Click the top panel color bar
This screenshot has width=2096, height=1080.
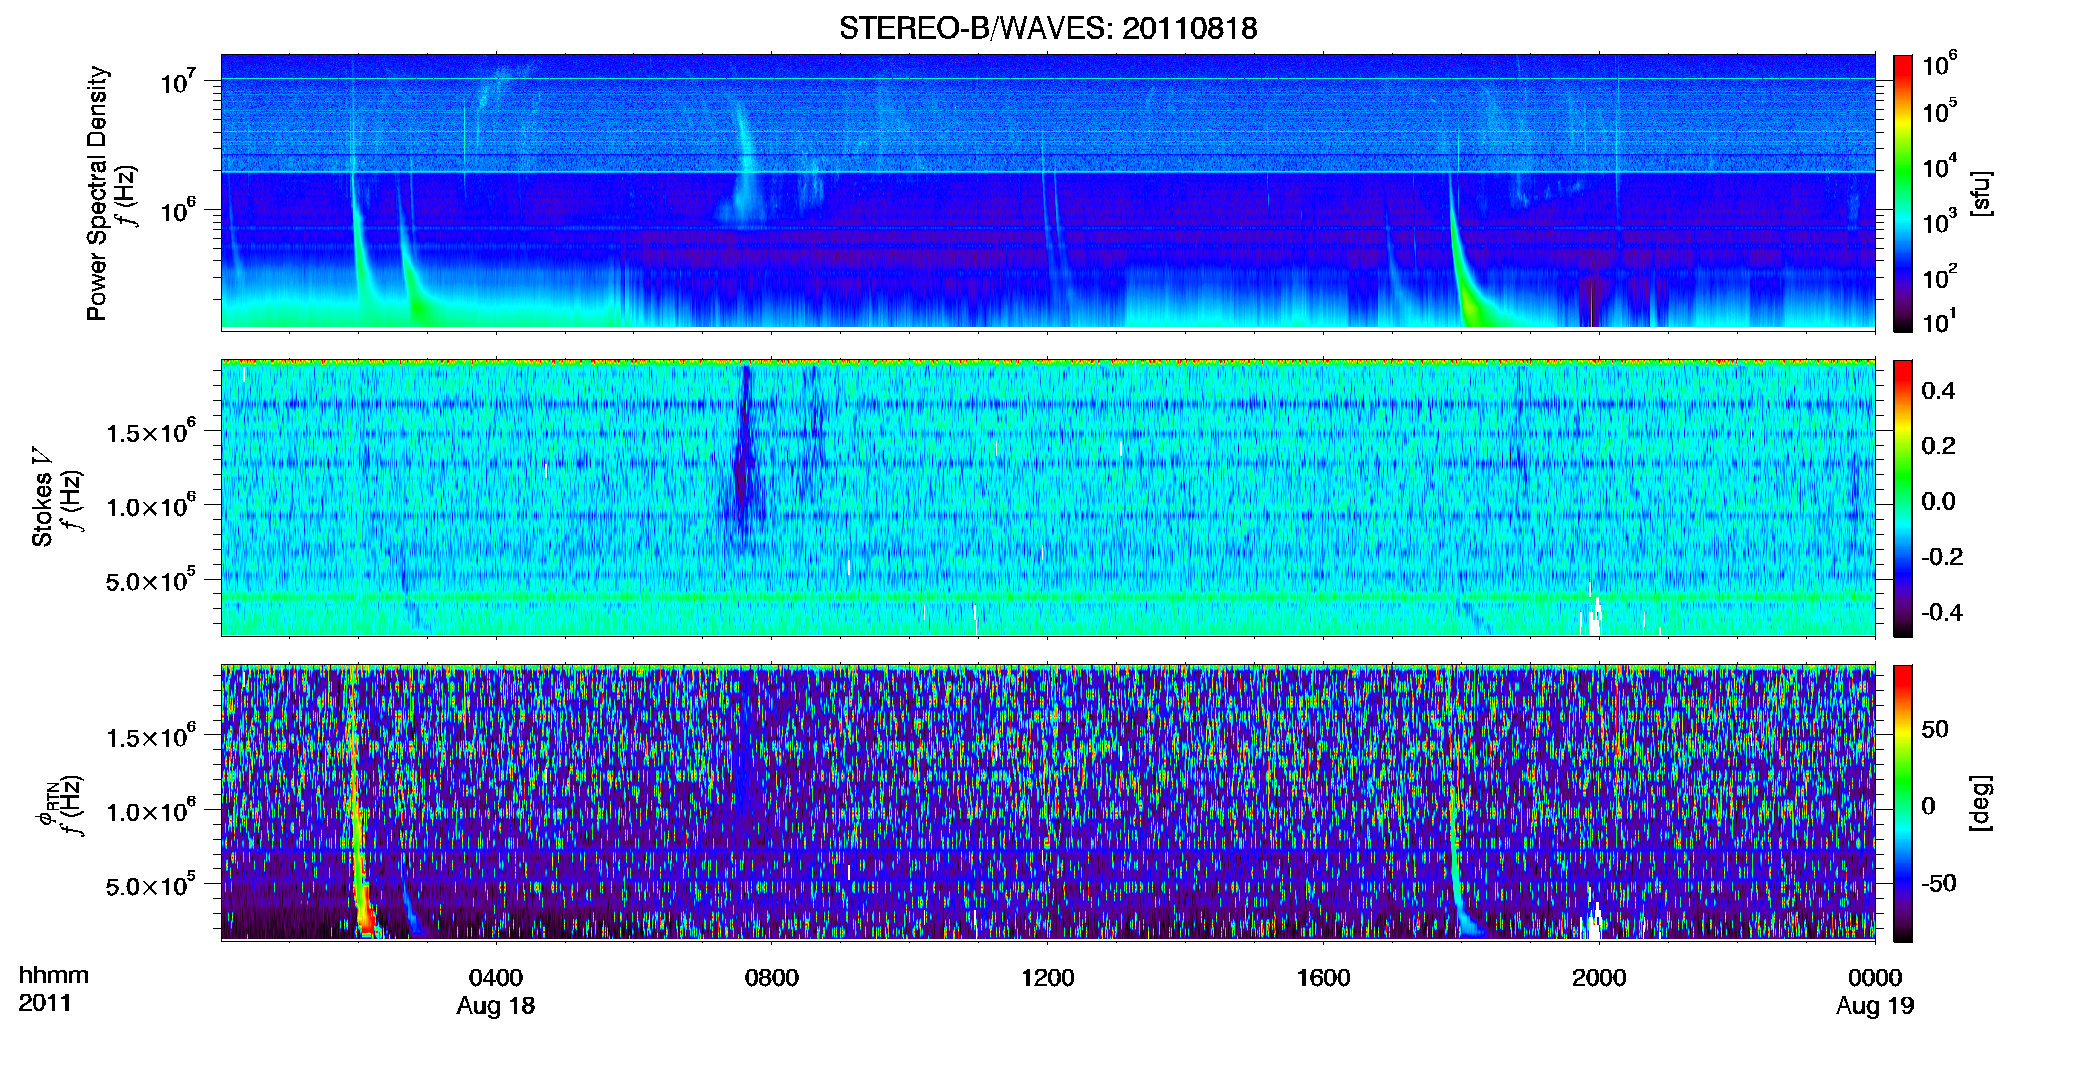pos(1903,192)
